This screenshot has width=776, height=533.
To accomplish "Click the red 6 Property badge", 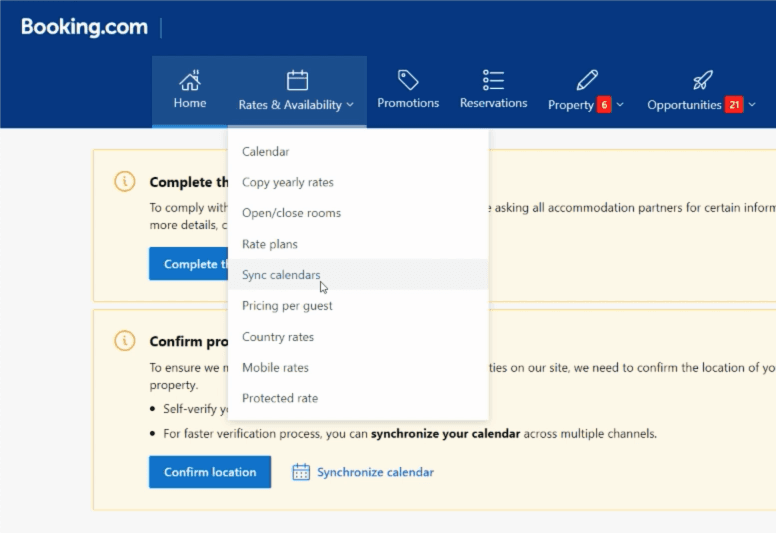I will point(604,105).
